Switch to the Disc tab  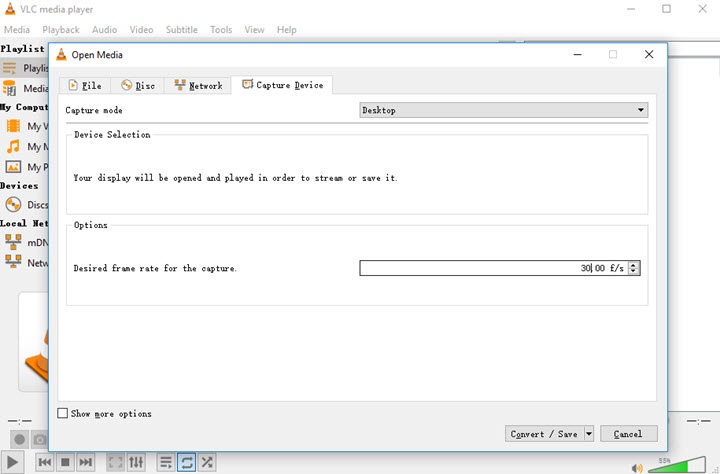click(x=138, y=85)
